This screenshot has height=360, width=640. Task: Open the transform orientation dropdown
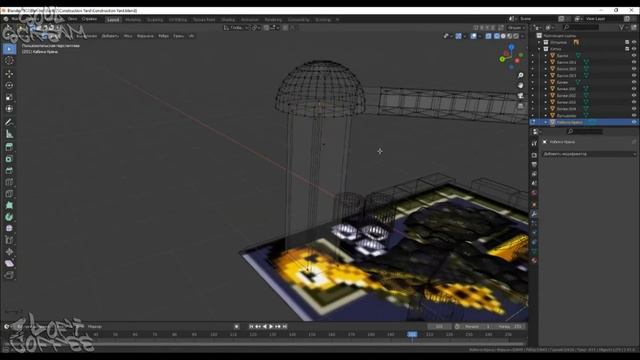236,27
